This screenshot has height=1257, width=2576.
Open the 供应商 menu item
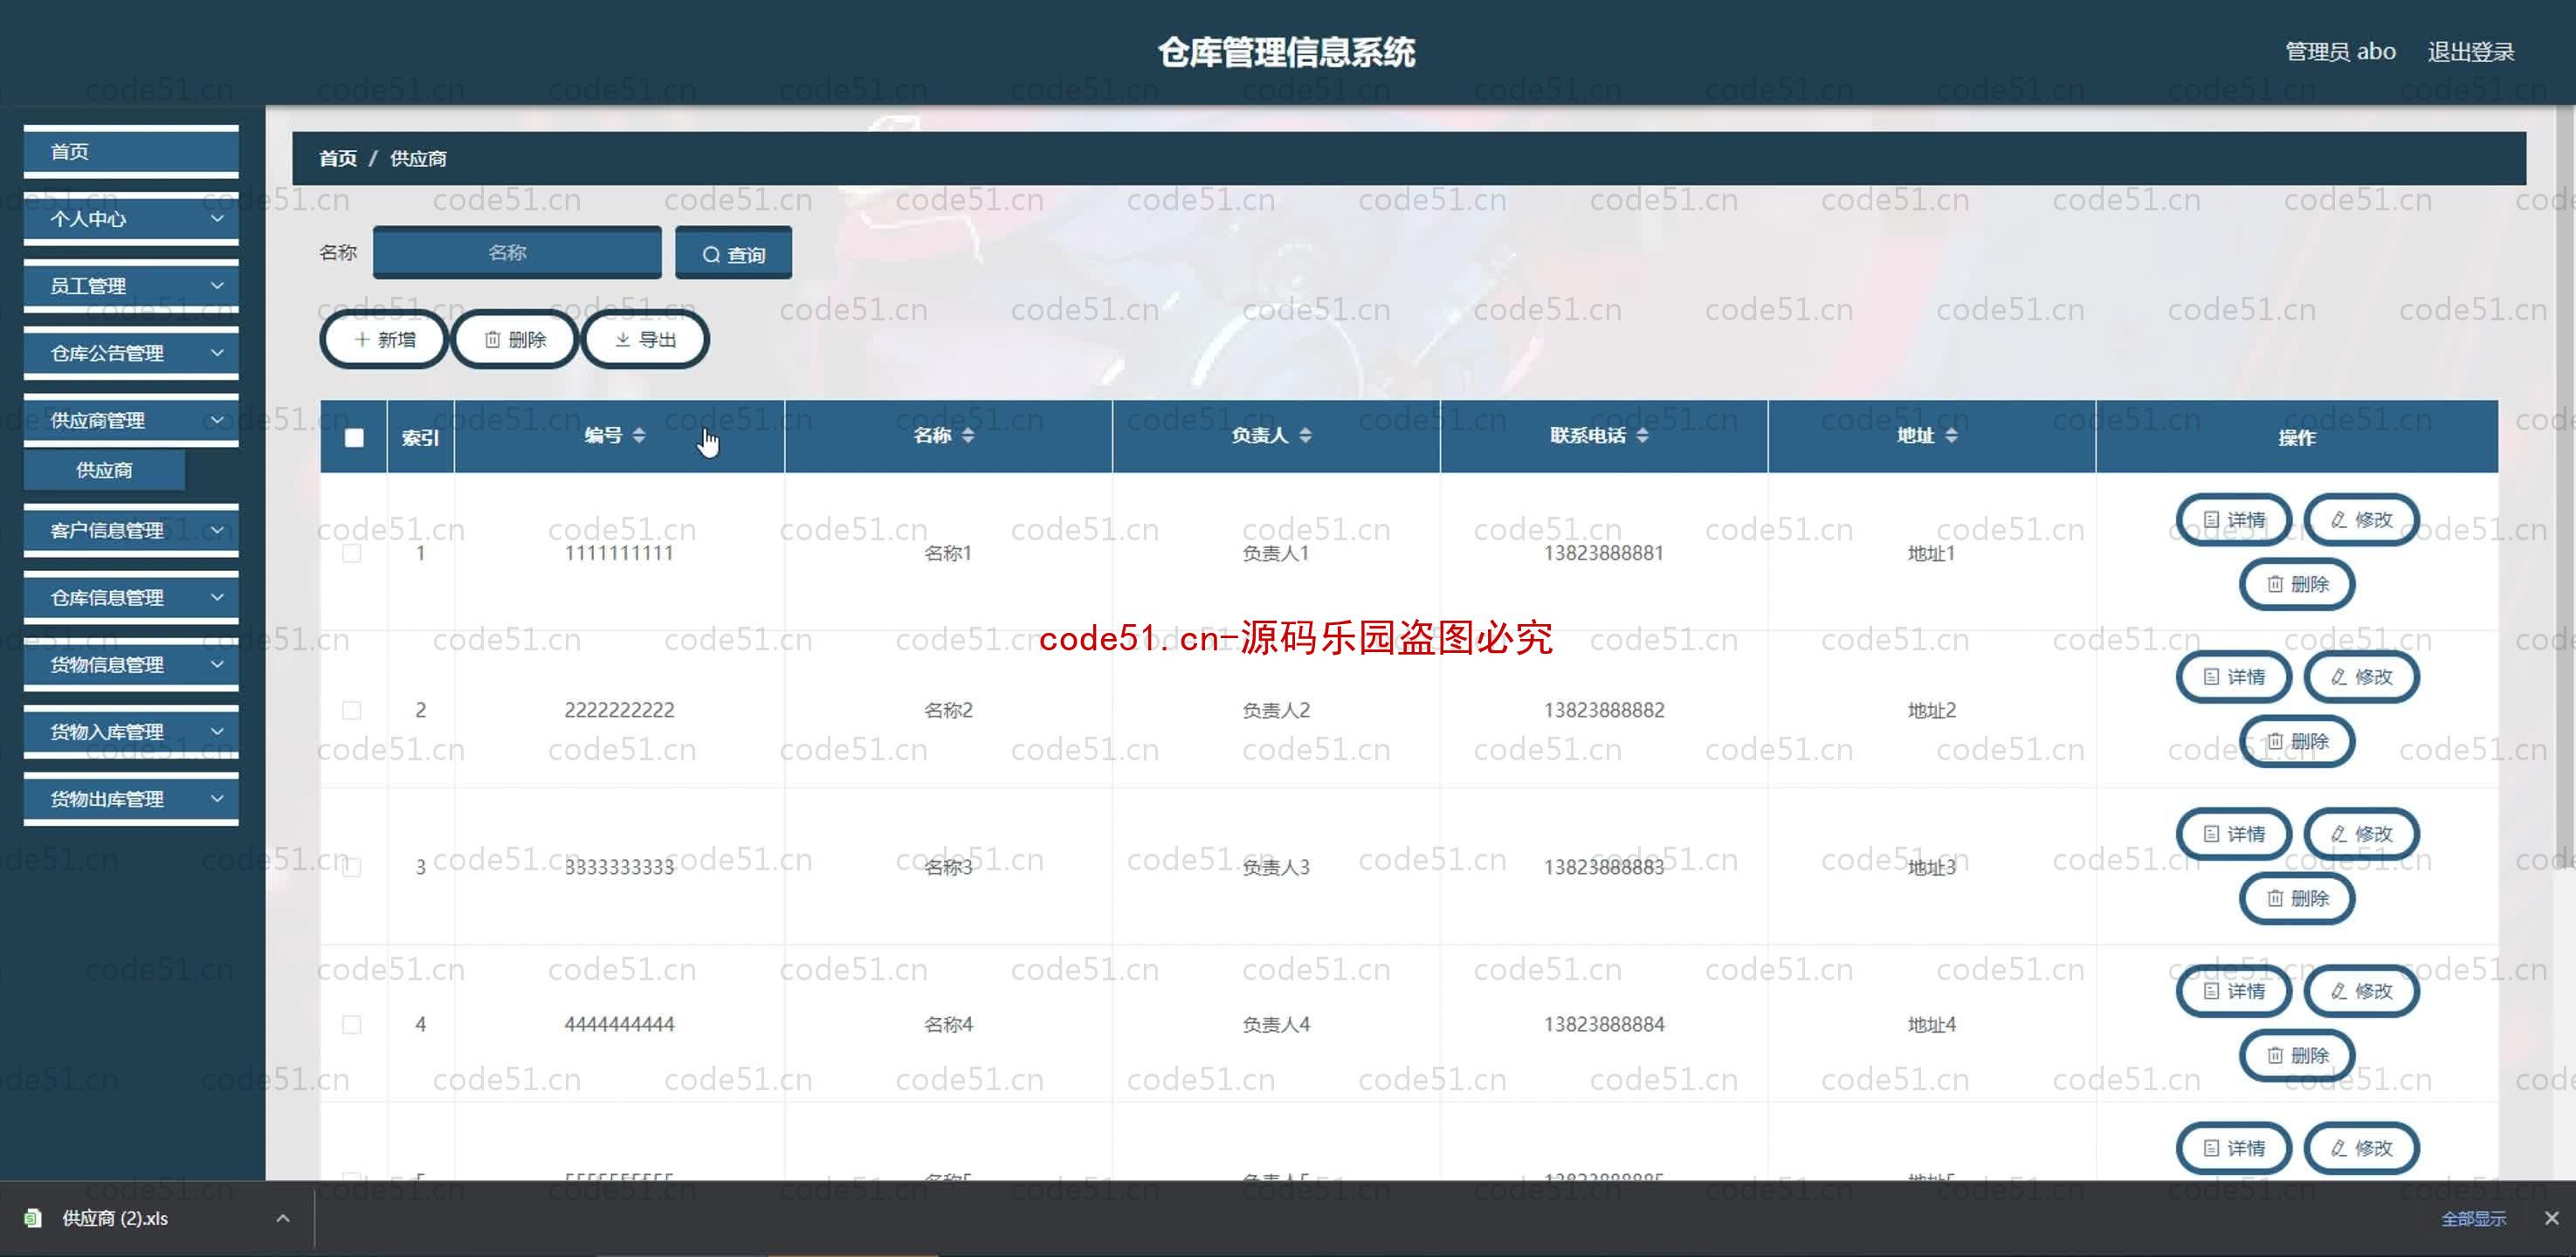point(104,470)
